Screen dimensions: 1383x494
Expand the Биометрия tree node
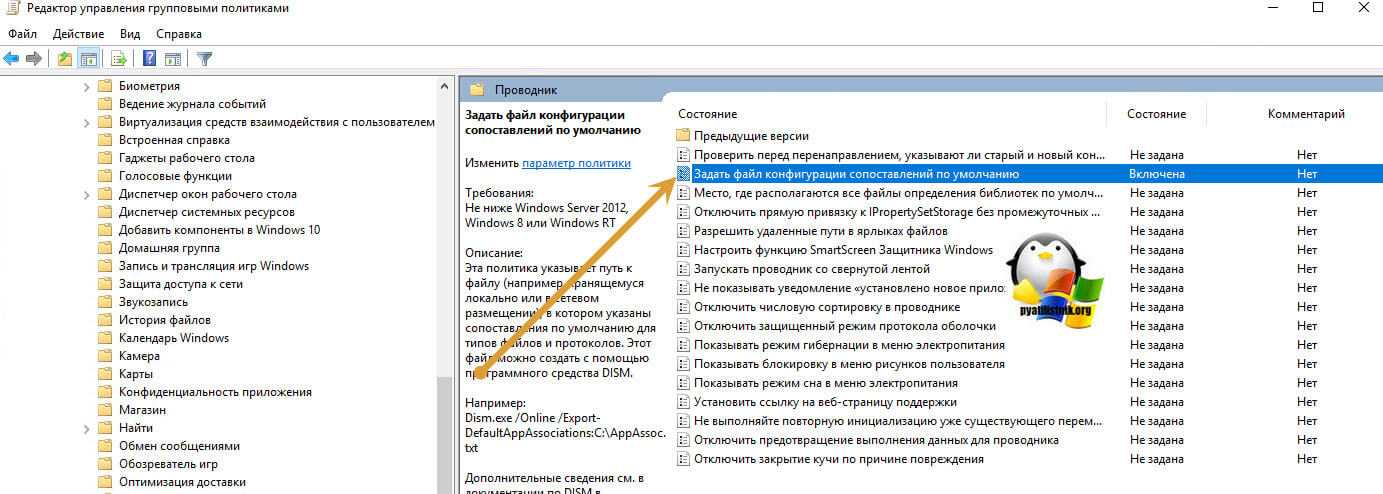(86, 86)
